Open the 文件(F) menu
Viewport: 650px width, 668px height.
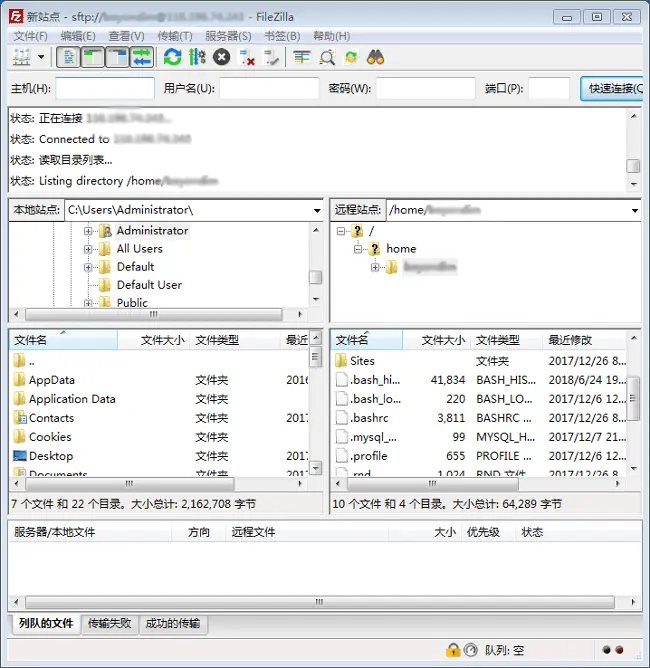click(x=30, y=36)
